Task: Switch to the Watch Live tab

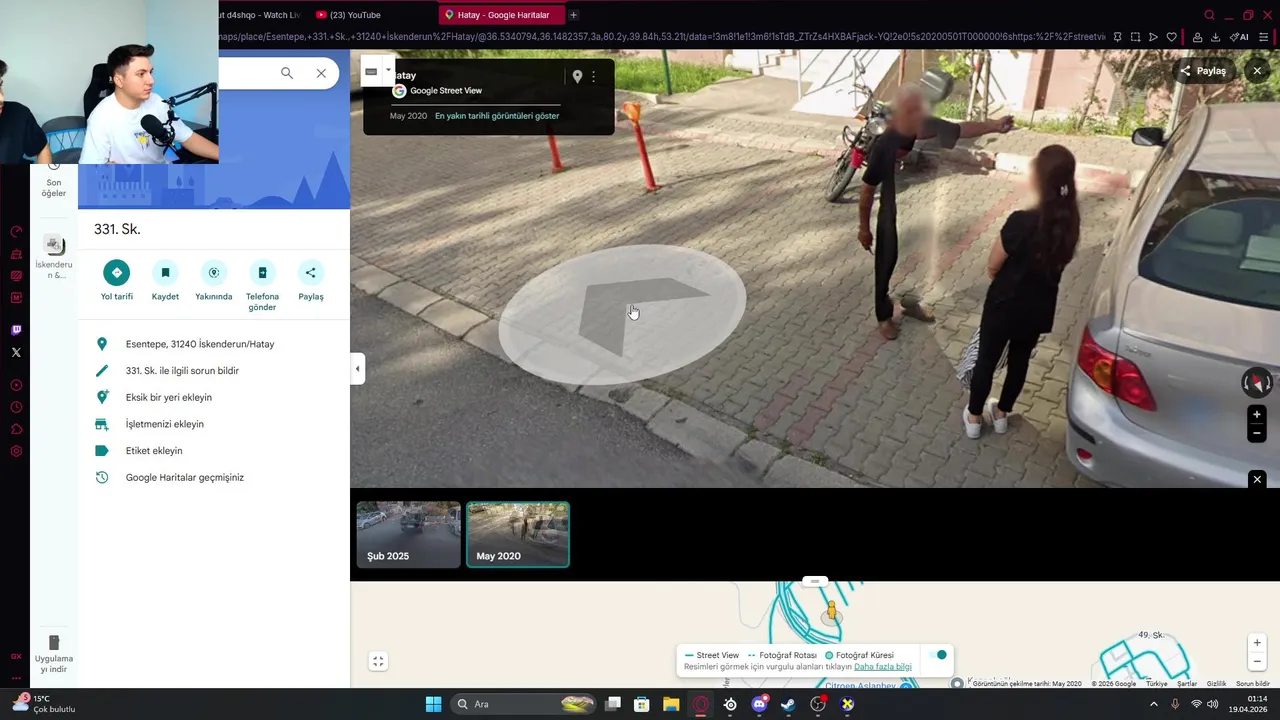Action: pos(262,15)
